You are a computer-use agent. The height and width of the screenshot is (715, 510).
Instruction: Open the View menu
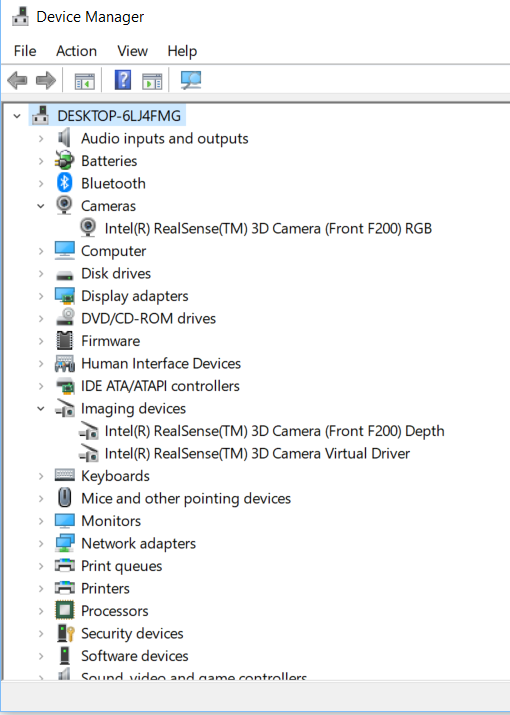(x=132, y=51)
